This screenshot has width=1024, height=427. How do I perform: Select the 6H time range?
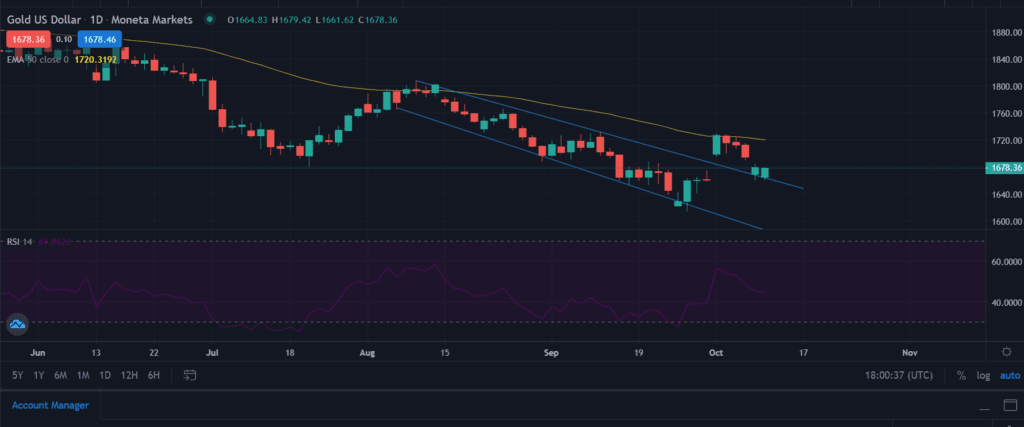pos(153,375)
